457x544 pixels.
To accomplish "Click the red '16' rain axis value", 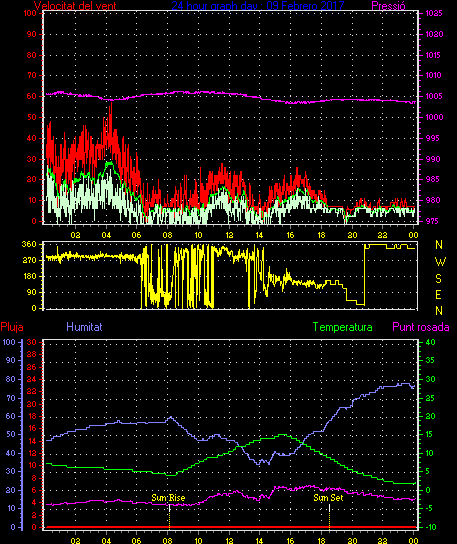I will pos(32,429).
